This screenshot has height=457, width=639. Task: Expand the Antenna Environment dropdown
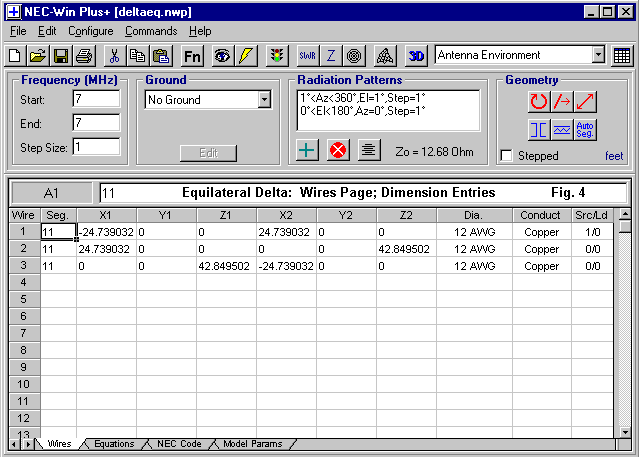(598, 55)
